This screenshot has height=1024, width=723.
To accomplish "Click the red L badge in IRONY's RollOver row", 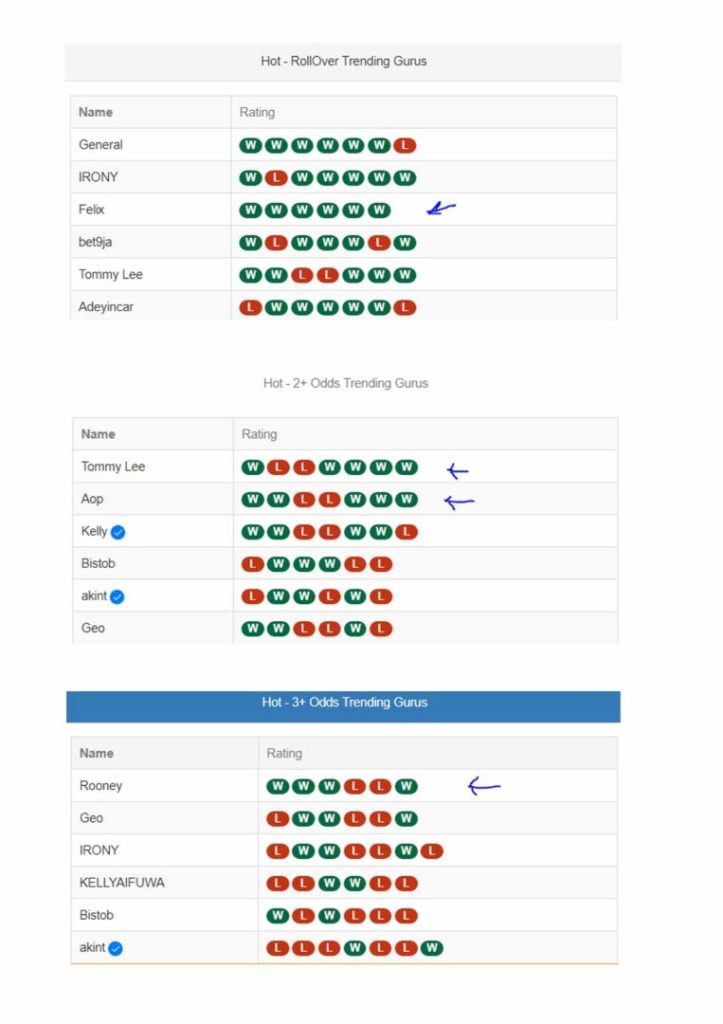I will [x=276, y=178].
